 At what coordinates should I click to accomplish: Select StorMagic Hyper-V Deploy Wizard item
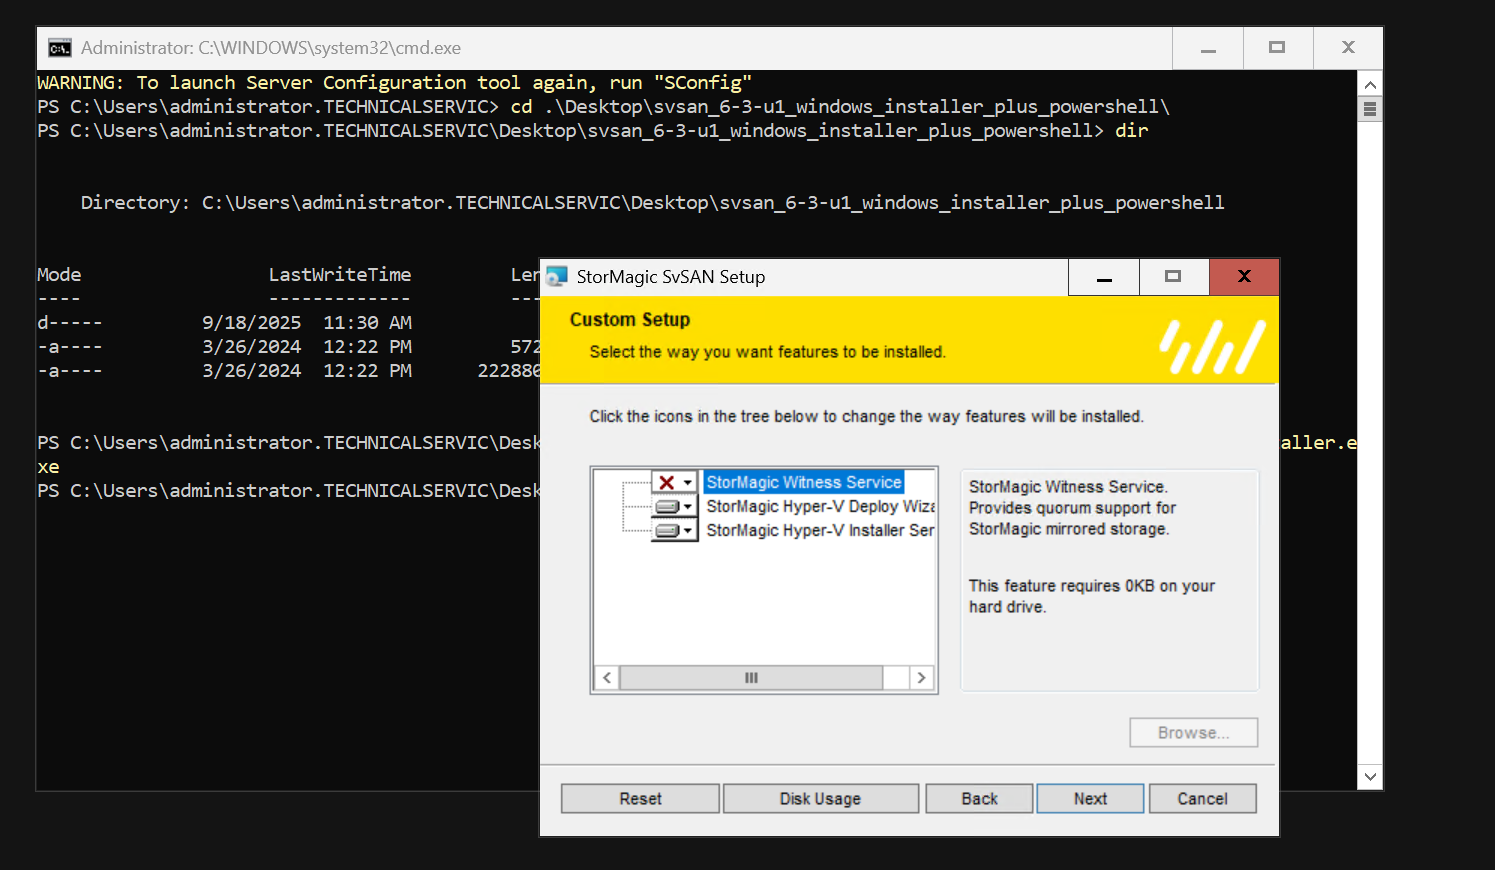click(x=820, y=506)
